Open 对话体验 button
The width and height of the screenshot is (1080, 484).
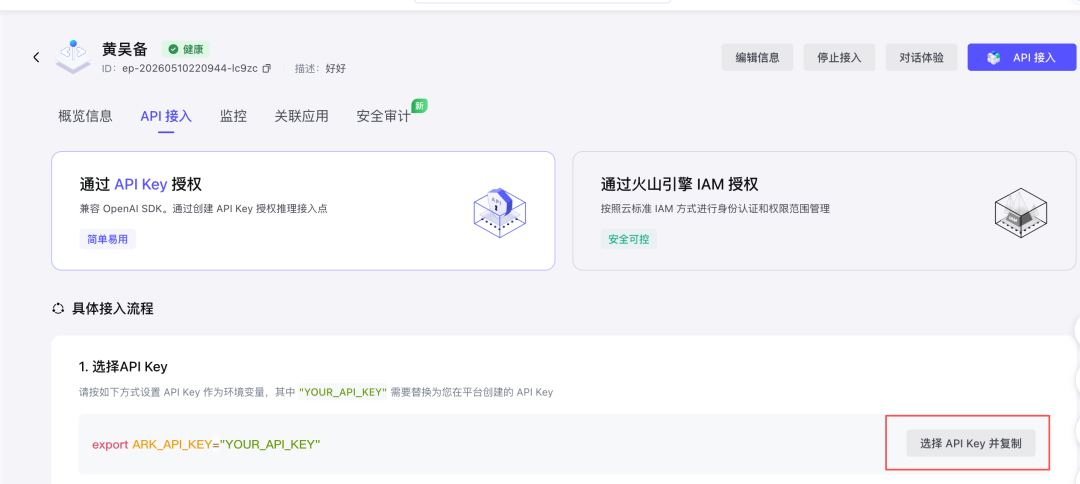922,57
